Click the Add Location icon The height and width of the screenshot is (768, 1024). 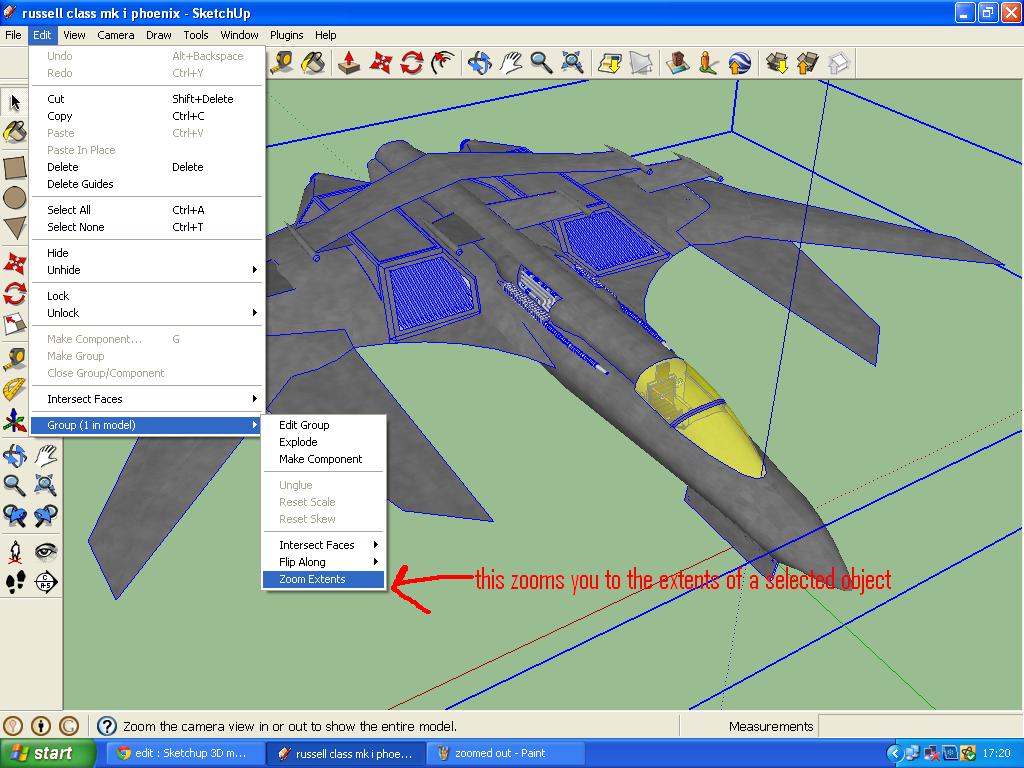click(x=610, y=63)
